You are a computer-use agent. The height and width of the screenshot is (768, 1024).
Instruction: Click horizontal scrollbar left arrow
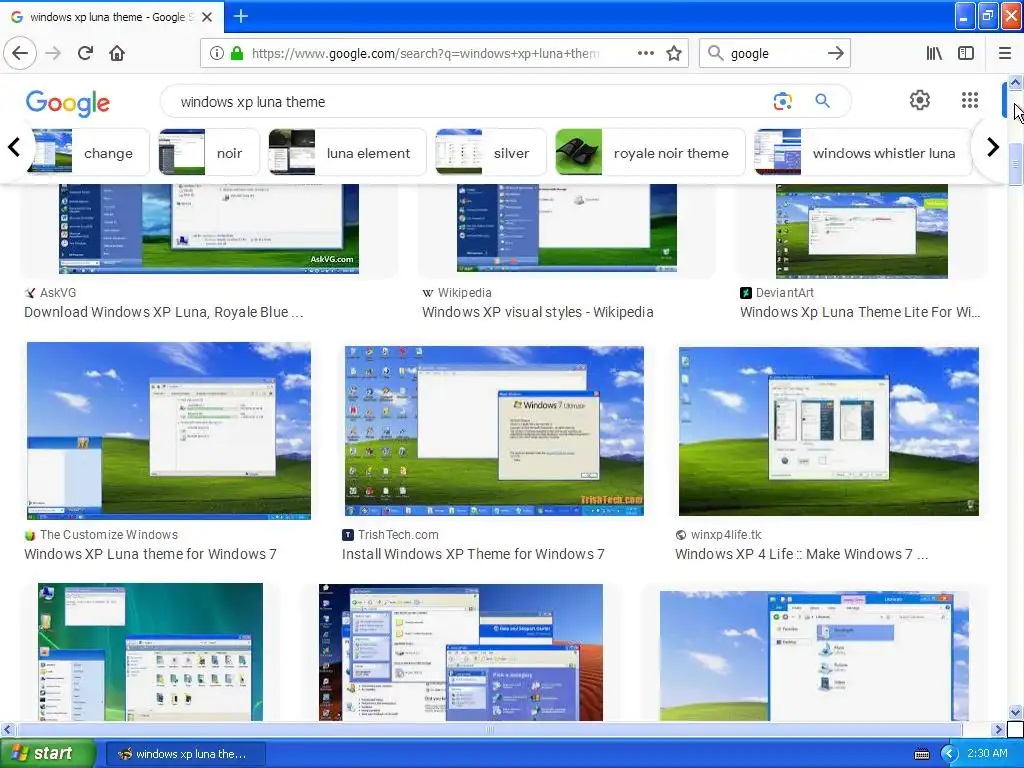[7, 729]
